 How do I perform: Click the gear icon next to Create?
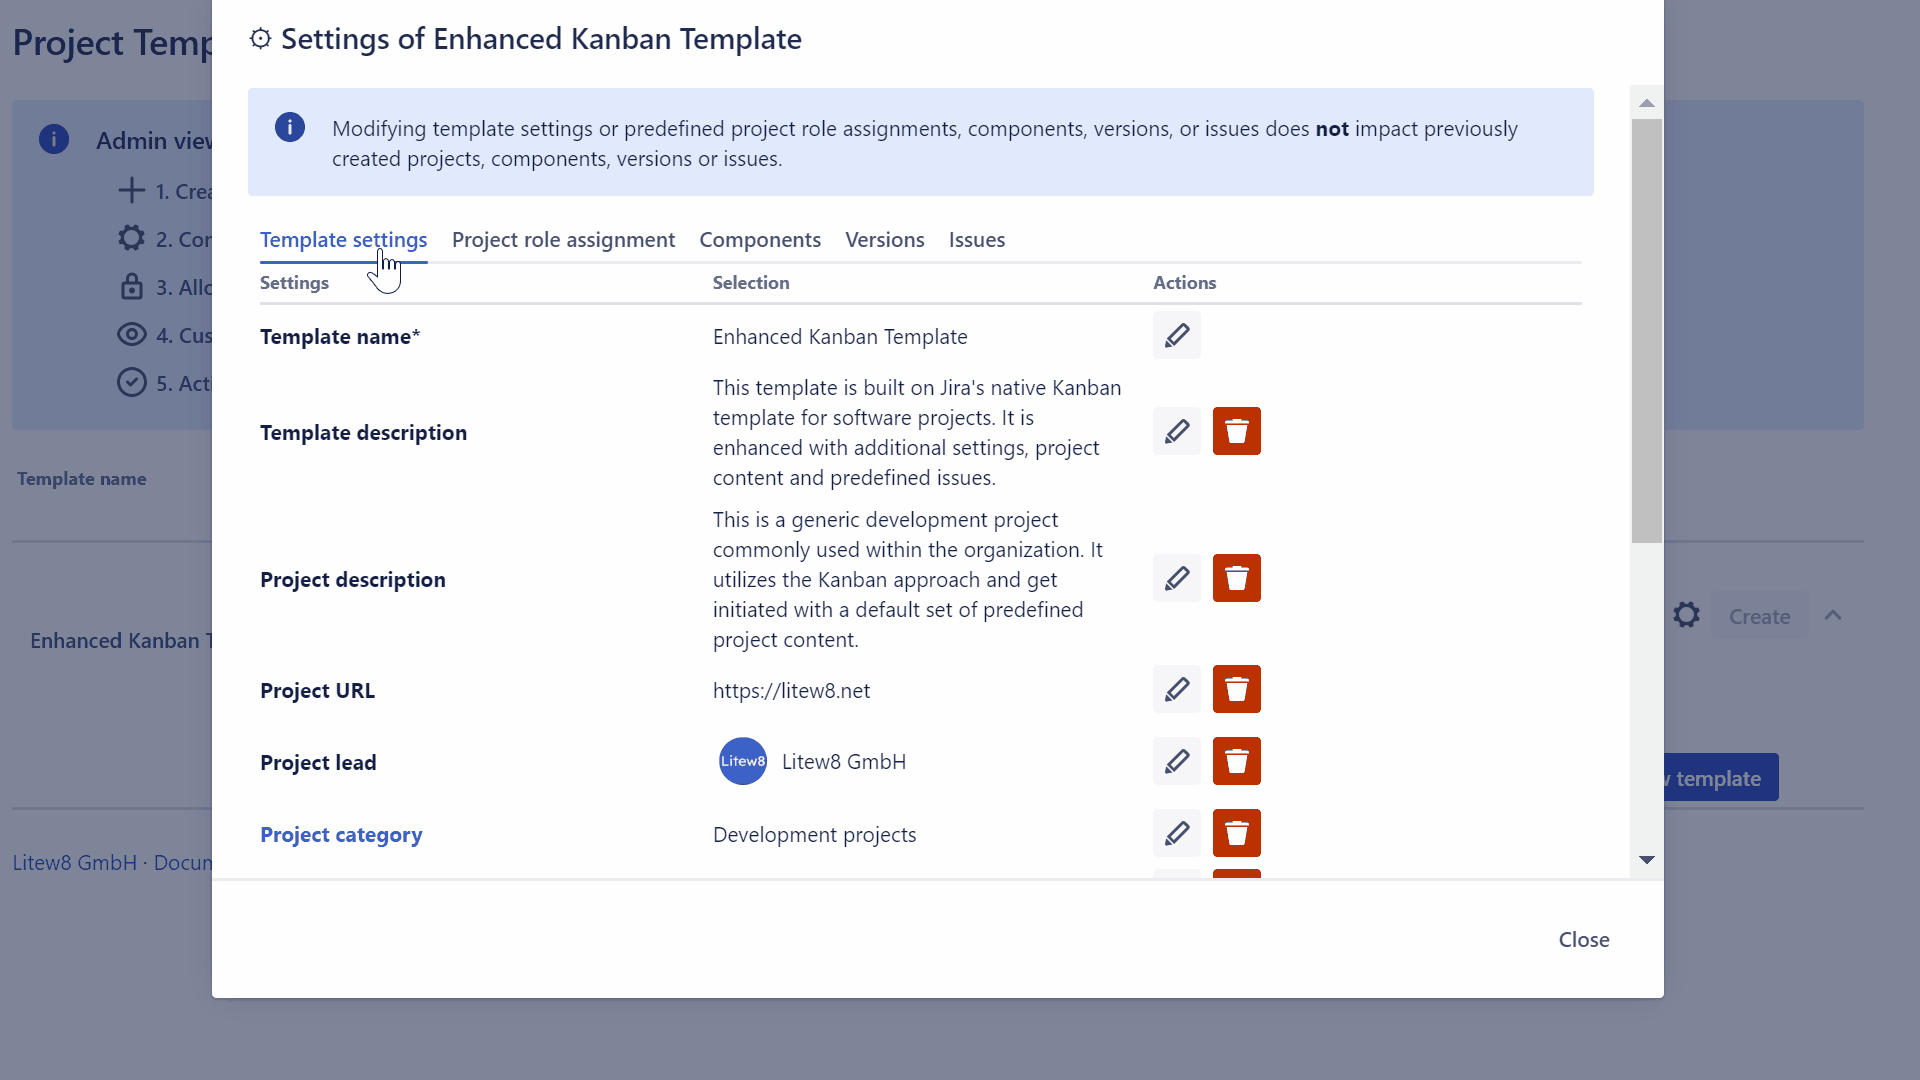(x=1687, y=615)
